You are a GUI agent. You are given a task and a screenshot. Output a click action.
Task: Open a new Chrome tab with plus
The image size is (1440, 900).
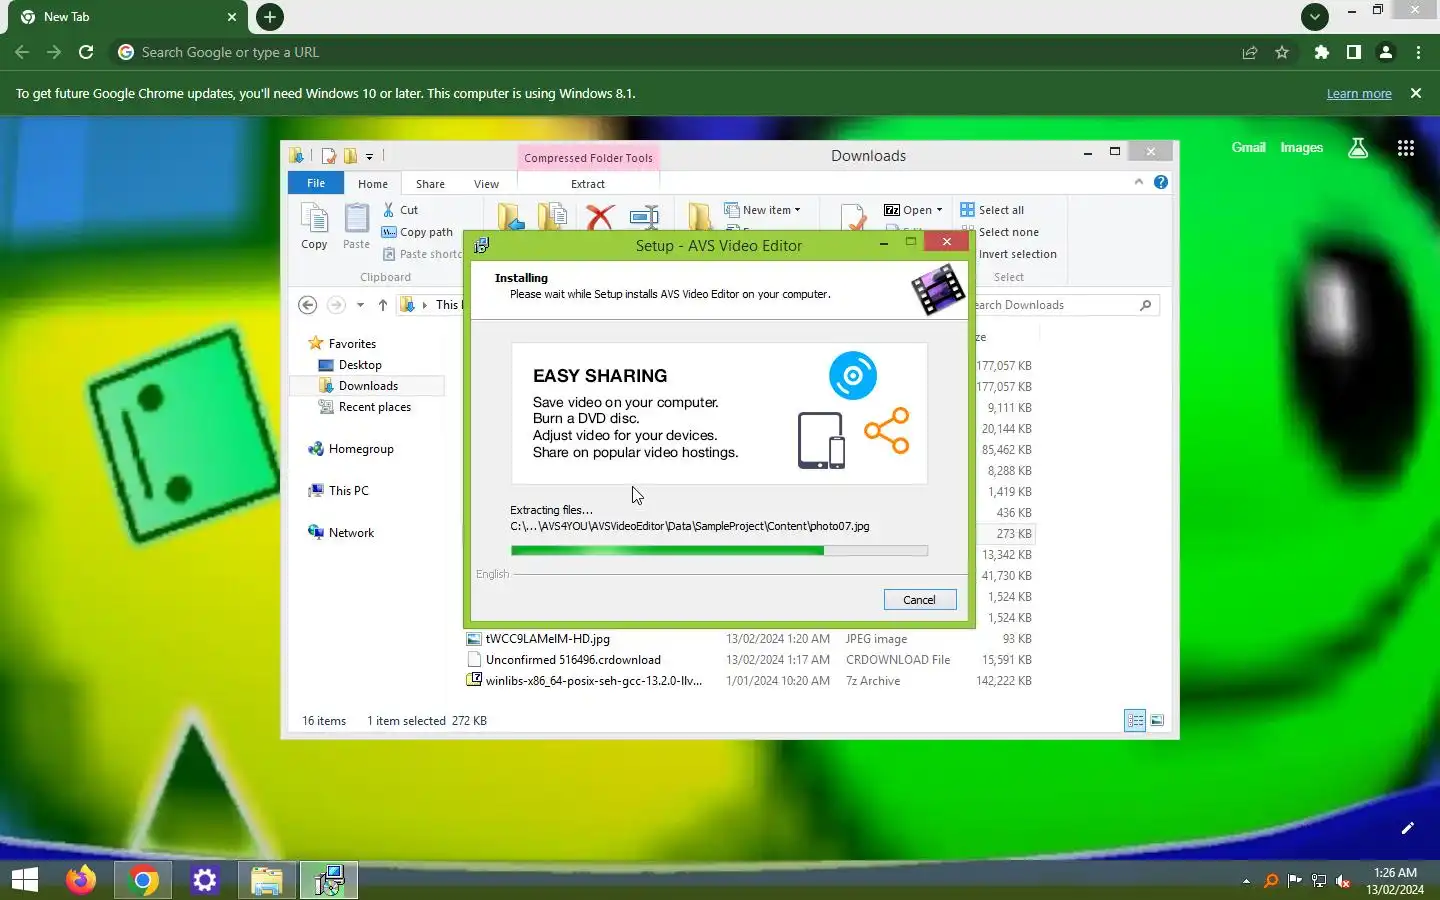point(269,16)
